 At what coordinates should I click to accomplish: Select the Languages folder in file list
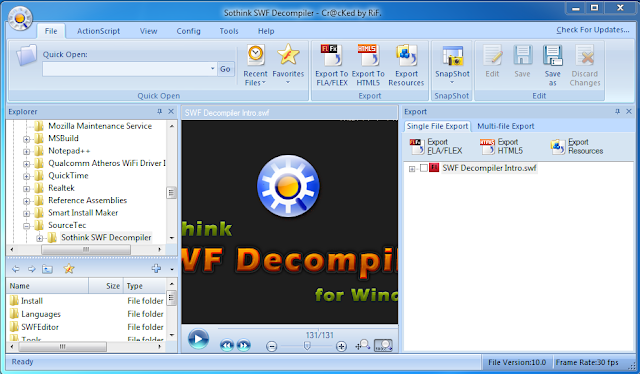(35, 314)
